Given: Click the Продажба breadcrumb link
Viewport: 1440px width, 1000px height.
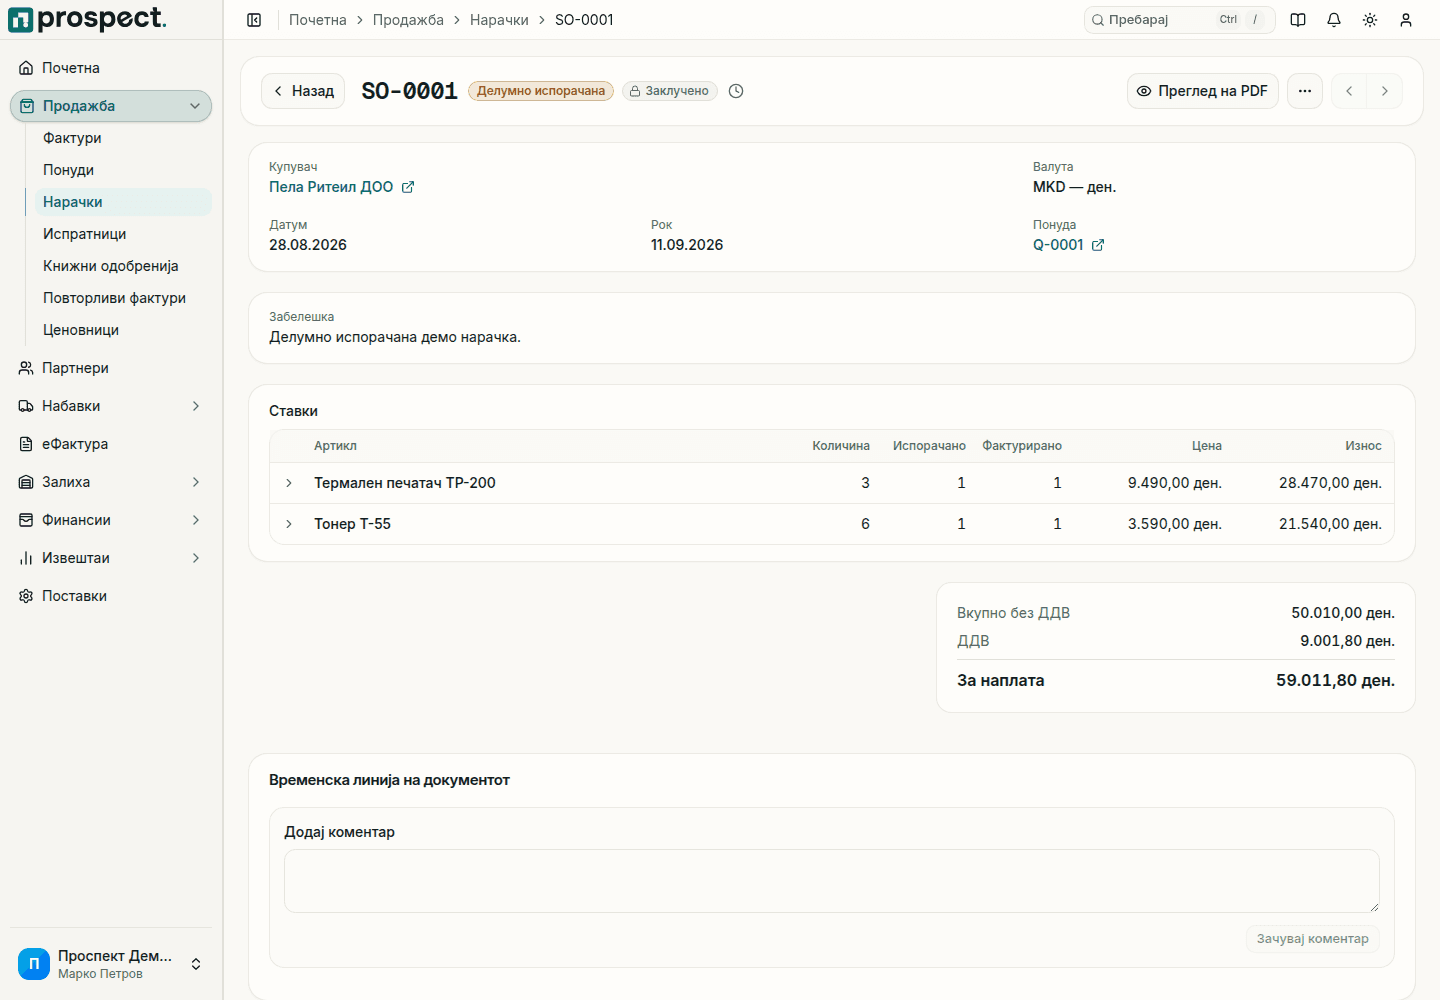Looking at the screenshot, I should [x=408, y=20].
